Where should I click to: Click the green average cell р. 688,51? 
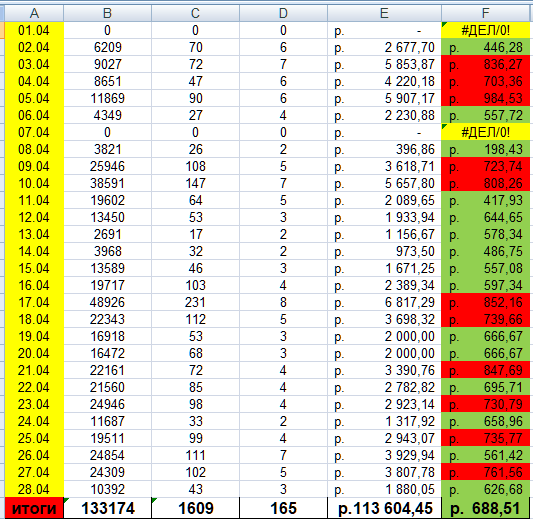pyautogui.click(x=485, y=508)
